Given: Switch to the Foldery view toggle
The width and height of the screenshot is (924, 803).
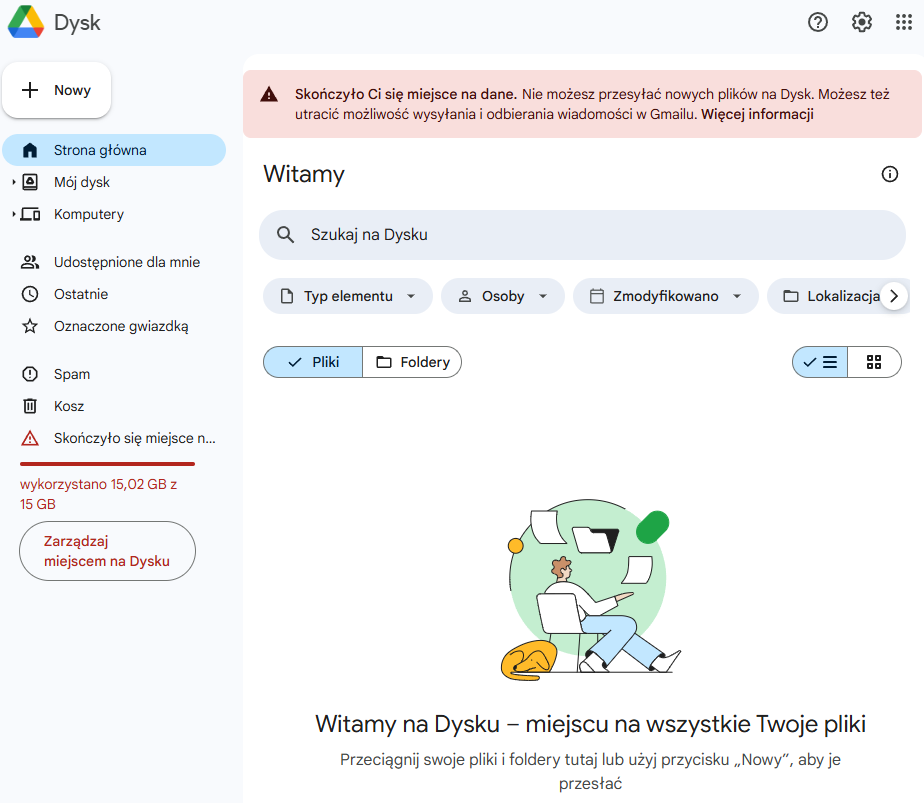Looking at the screenshot, I should pos(412,362).
